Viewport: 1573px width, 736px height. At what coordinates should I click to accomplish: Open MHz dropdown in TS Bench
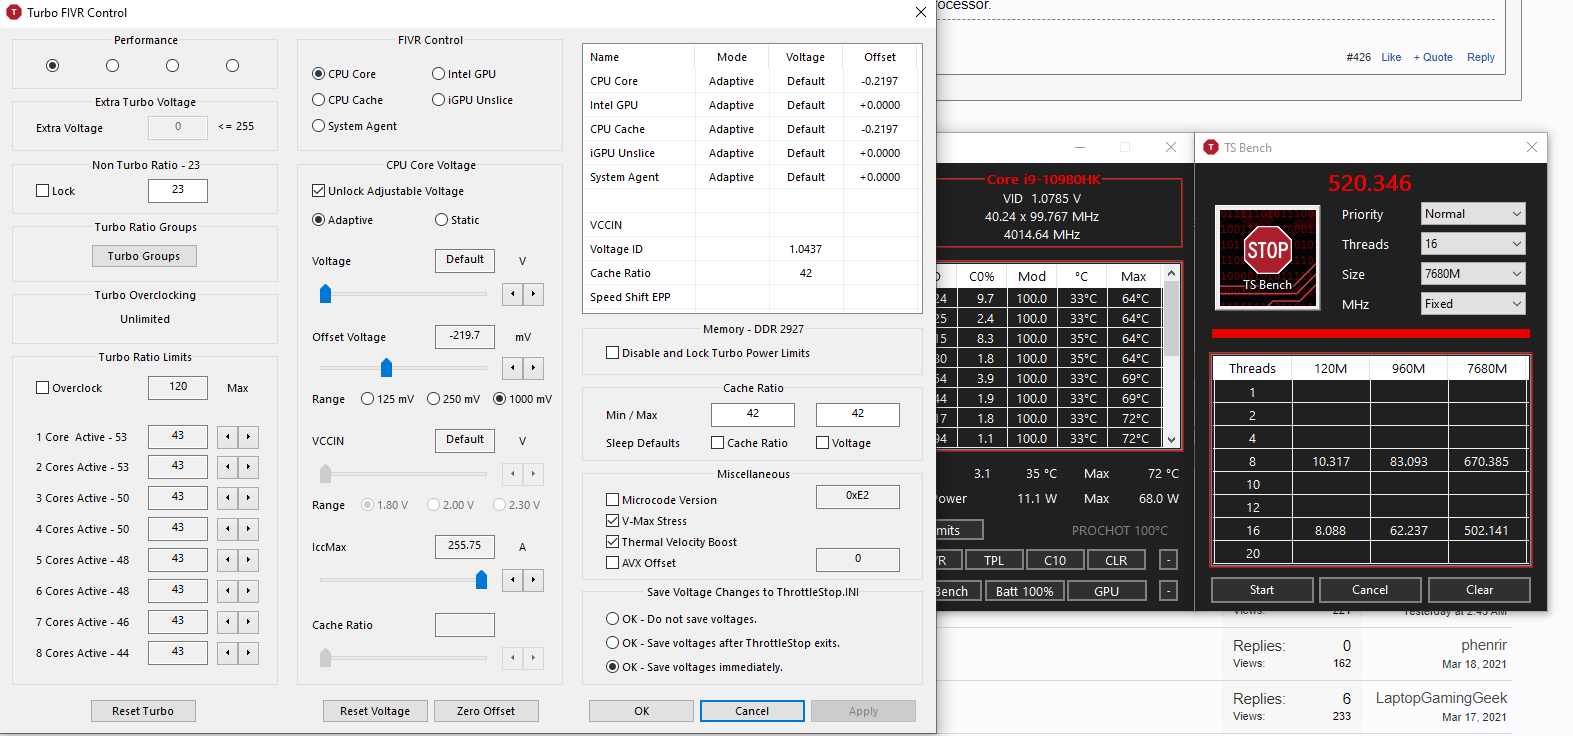[1474, 304]
